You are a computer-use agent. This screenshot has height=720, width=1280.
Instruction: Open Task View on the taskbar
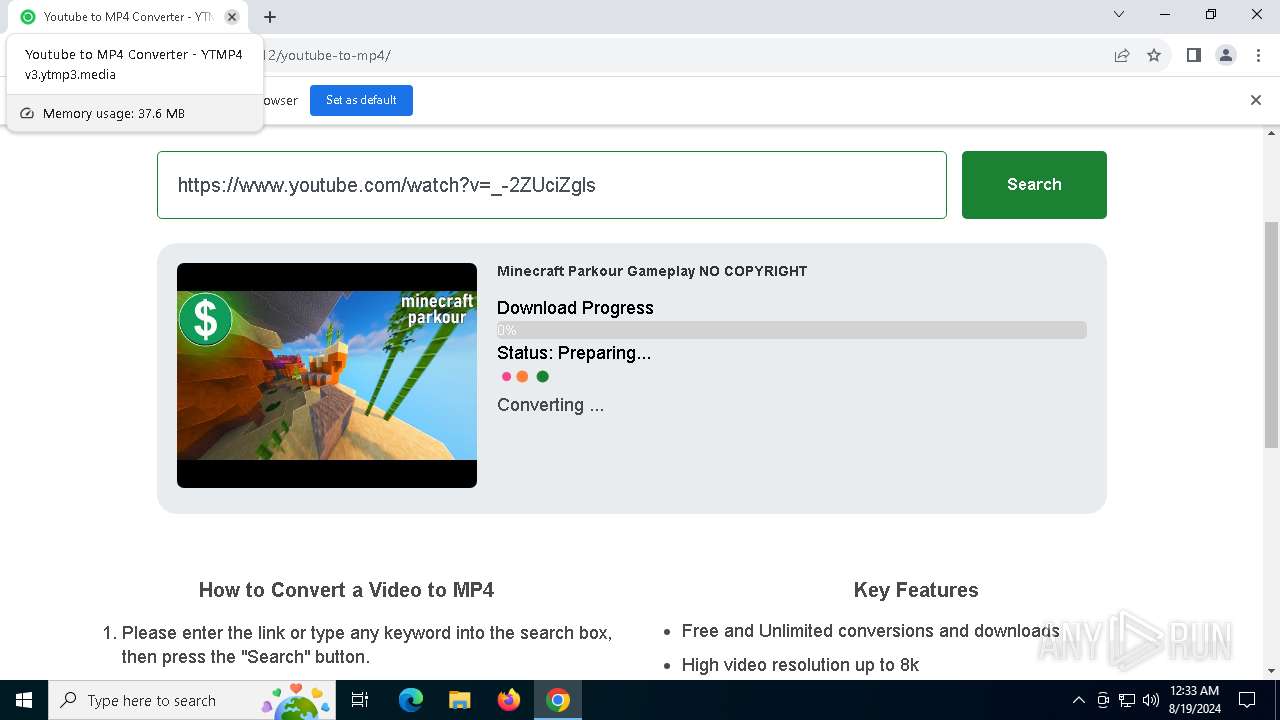pyautogui.click(x=360, y=700)
